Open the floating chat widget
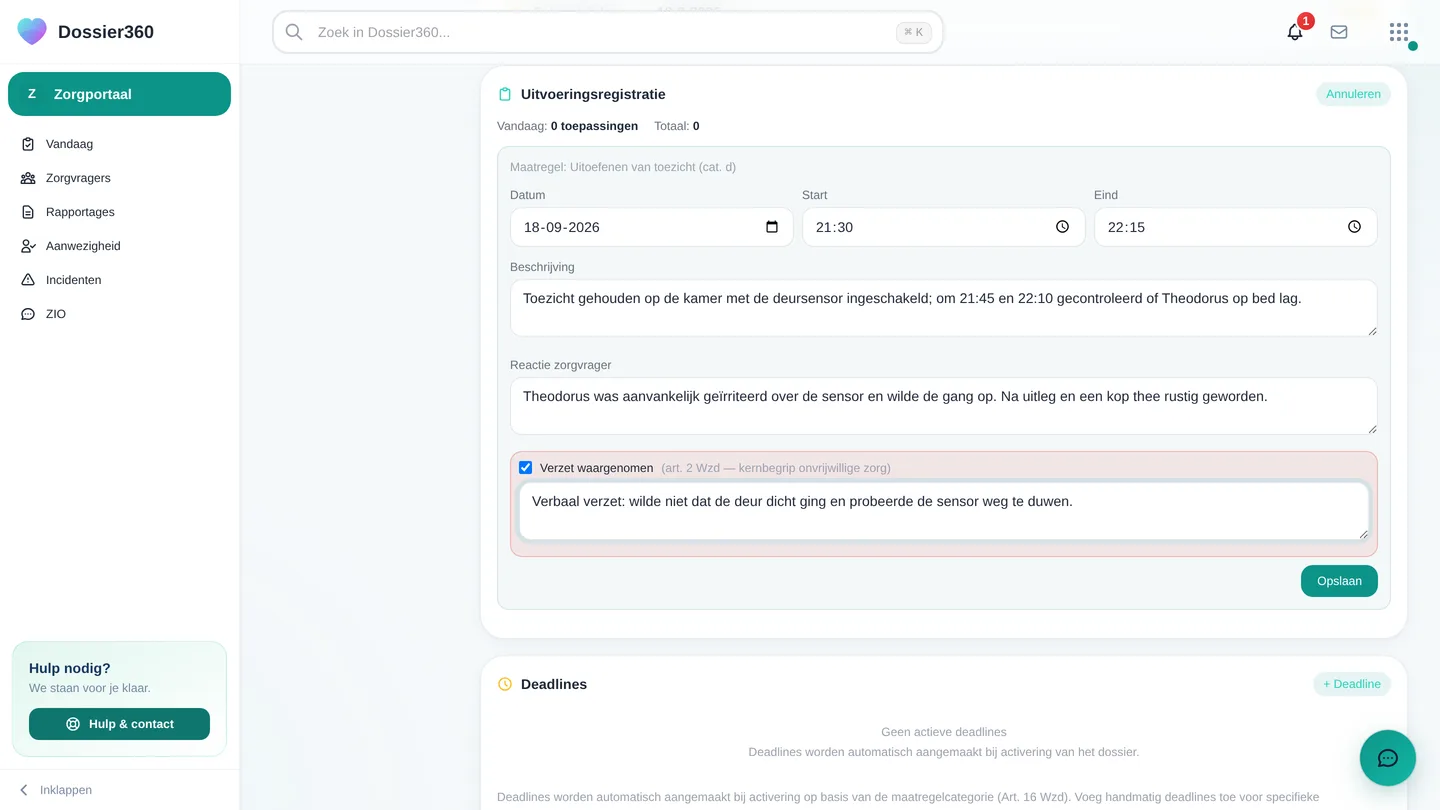 pyautogui.click(x=1388, y=758)
